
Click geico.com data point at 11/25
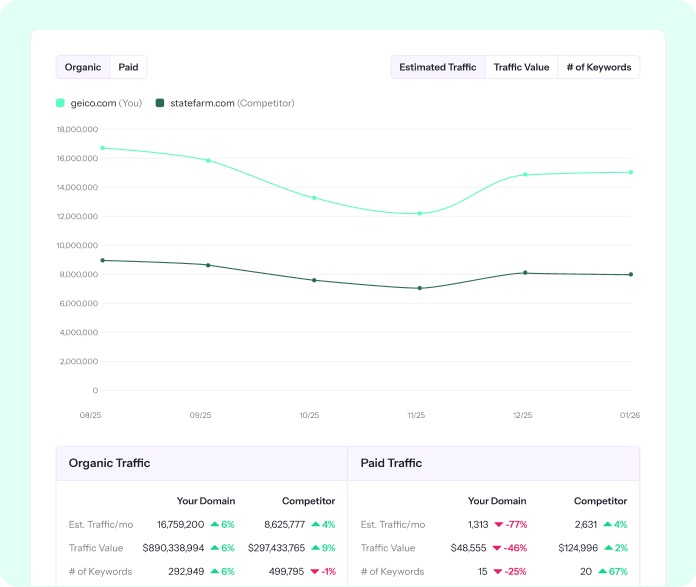[420, 214]
